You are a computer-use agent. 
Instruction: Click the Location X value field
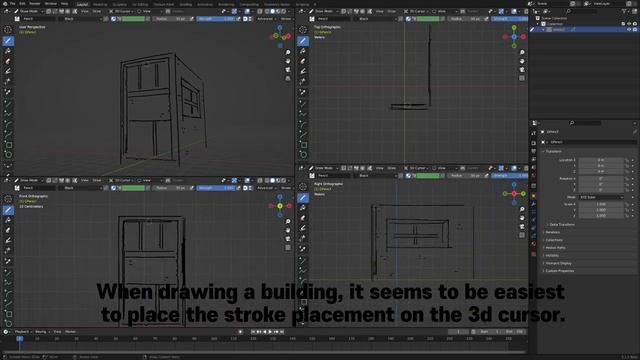(601, 160)
